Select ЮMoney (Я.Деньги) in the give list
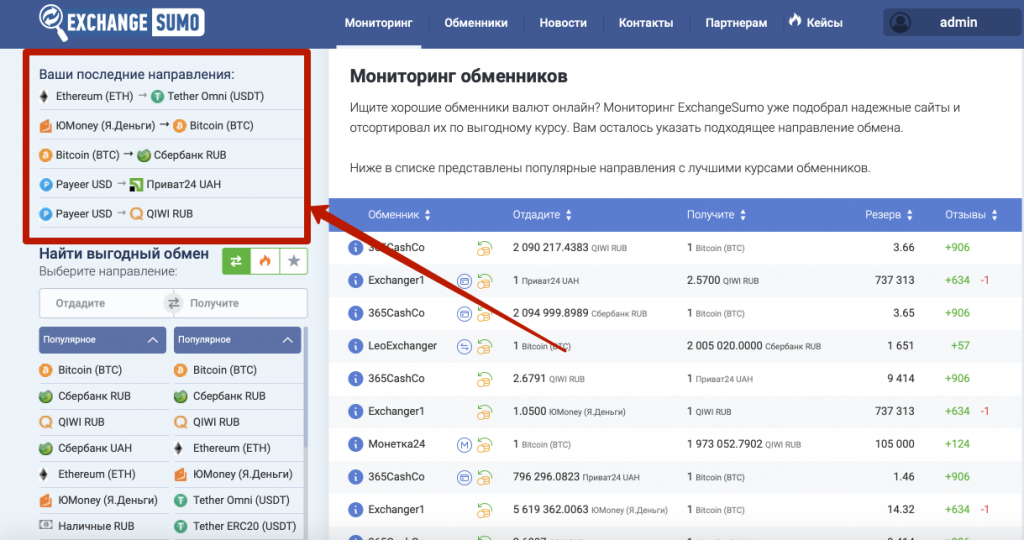Image resolution: width=1024 pixels, height=540 pixels. [x=99, y=501]
